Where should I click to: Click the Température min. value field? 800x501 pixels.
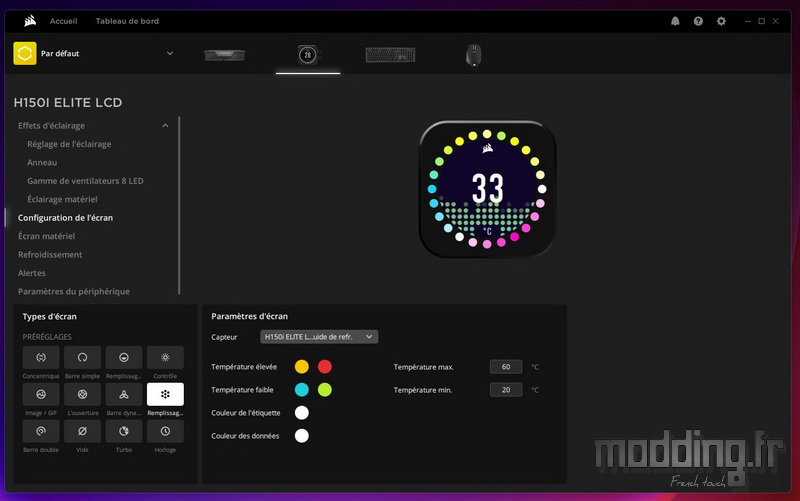click(x=506, y=390)
